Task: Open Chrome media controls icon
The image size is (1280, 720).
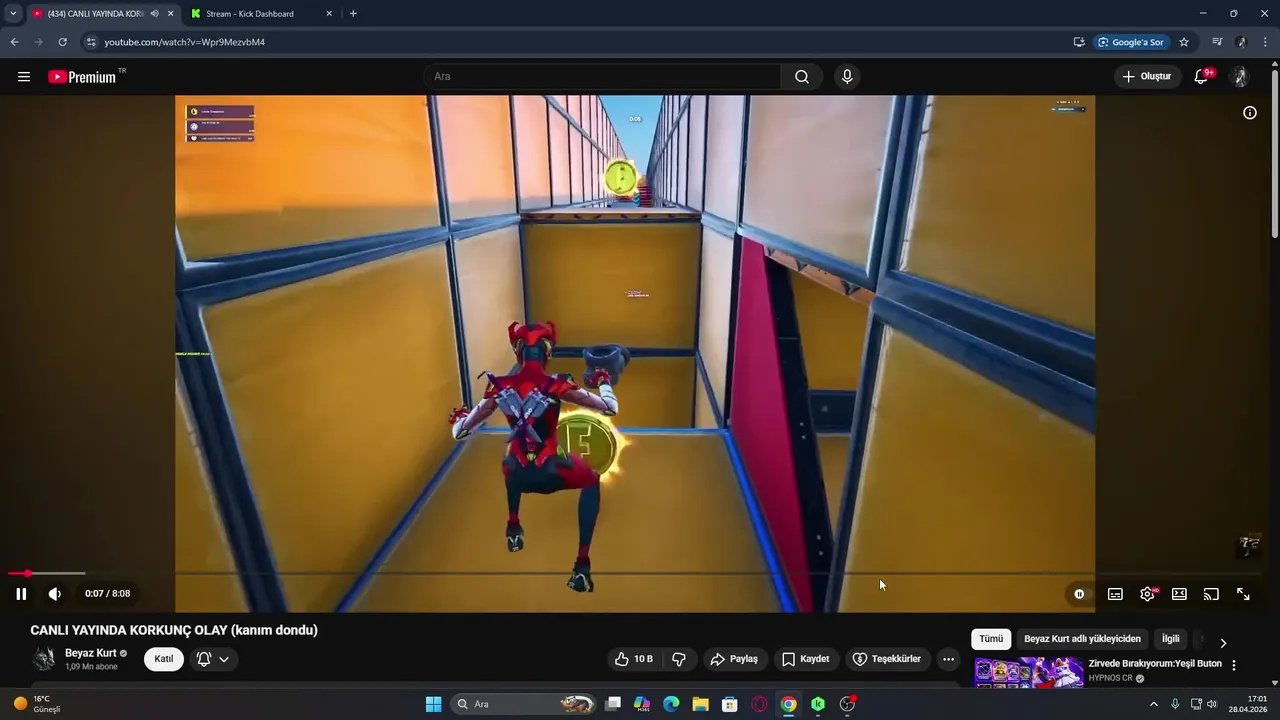Action: tap(1217, 42)
